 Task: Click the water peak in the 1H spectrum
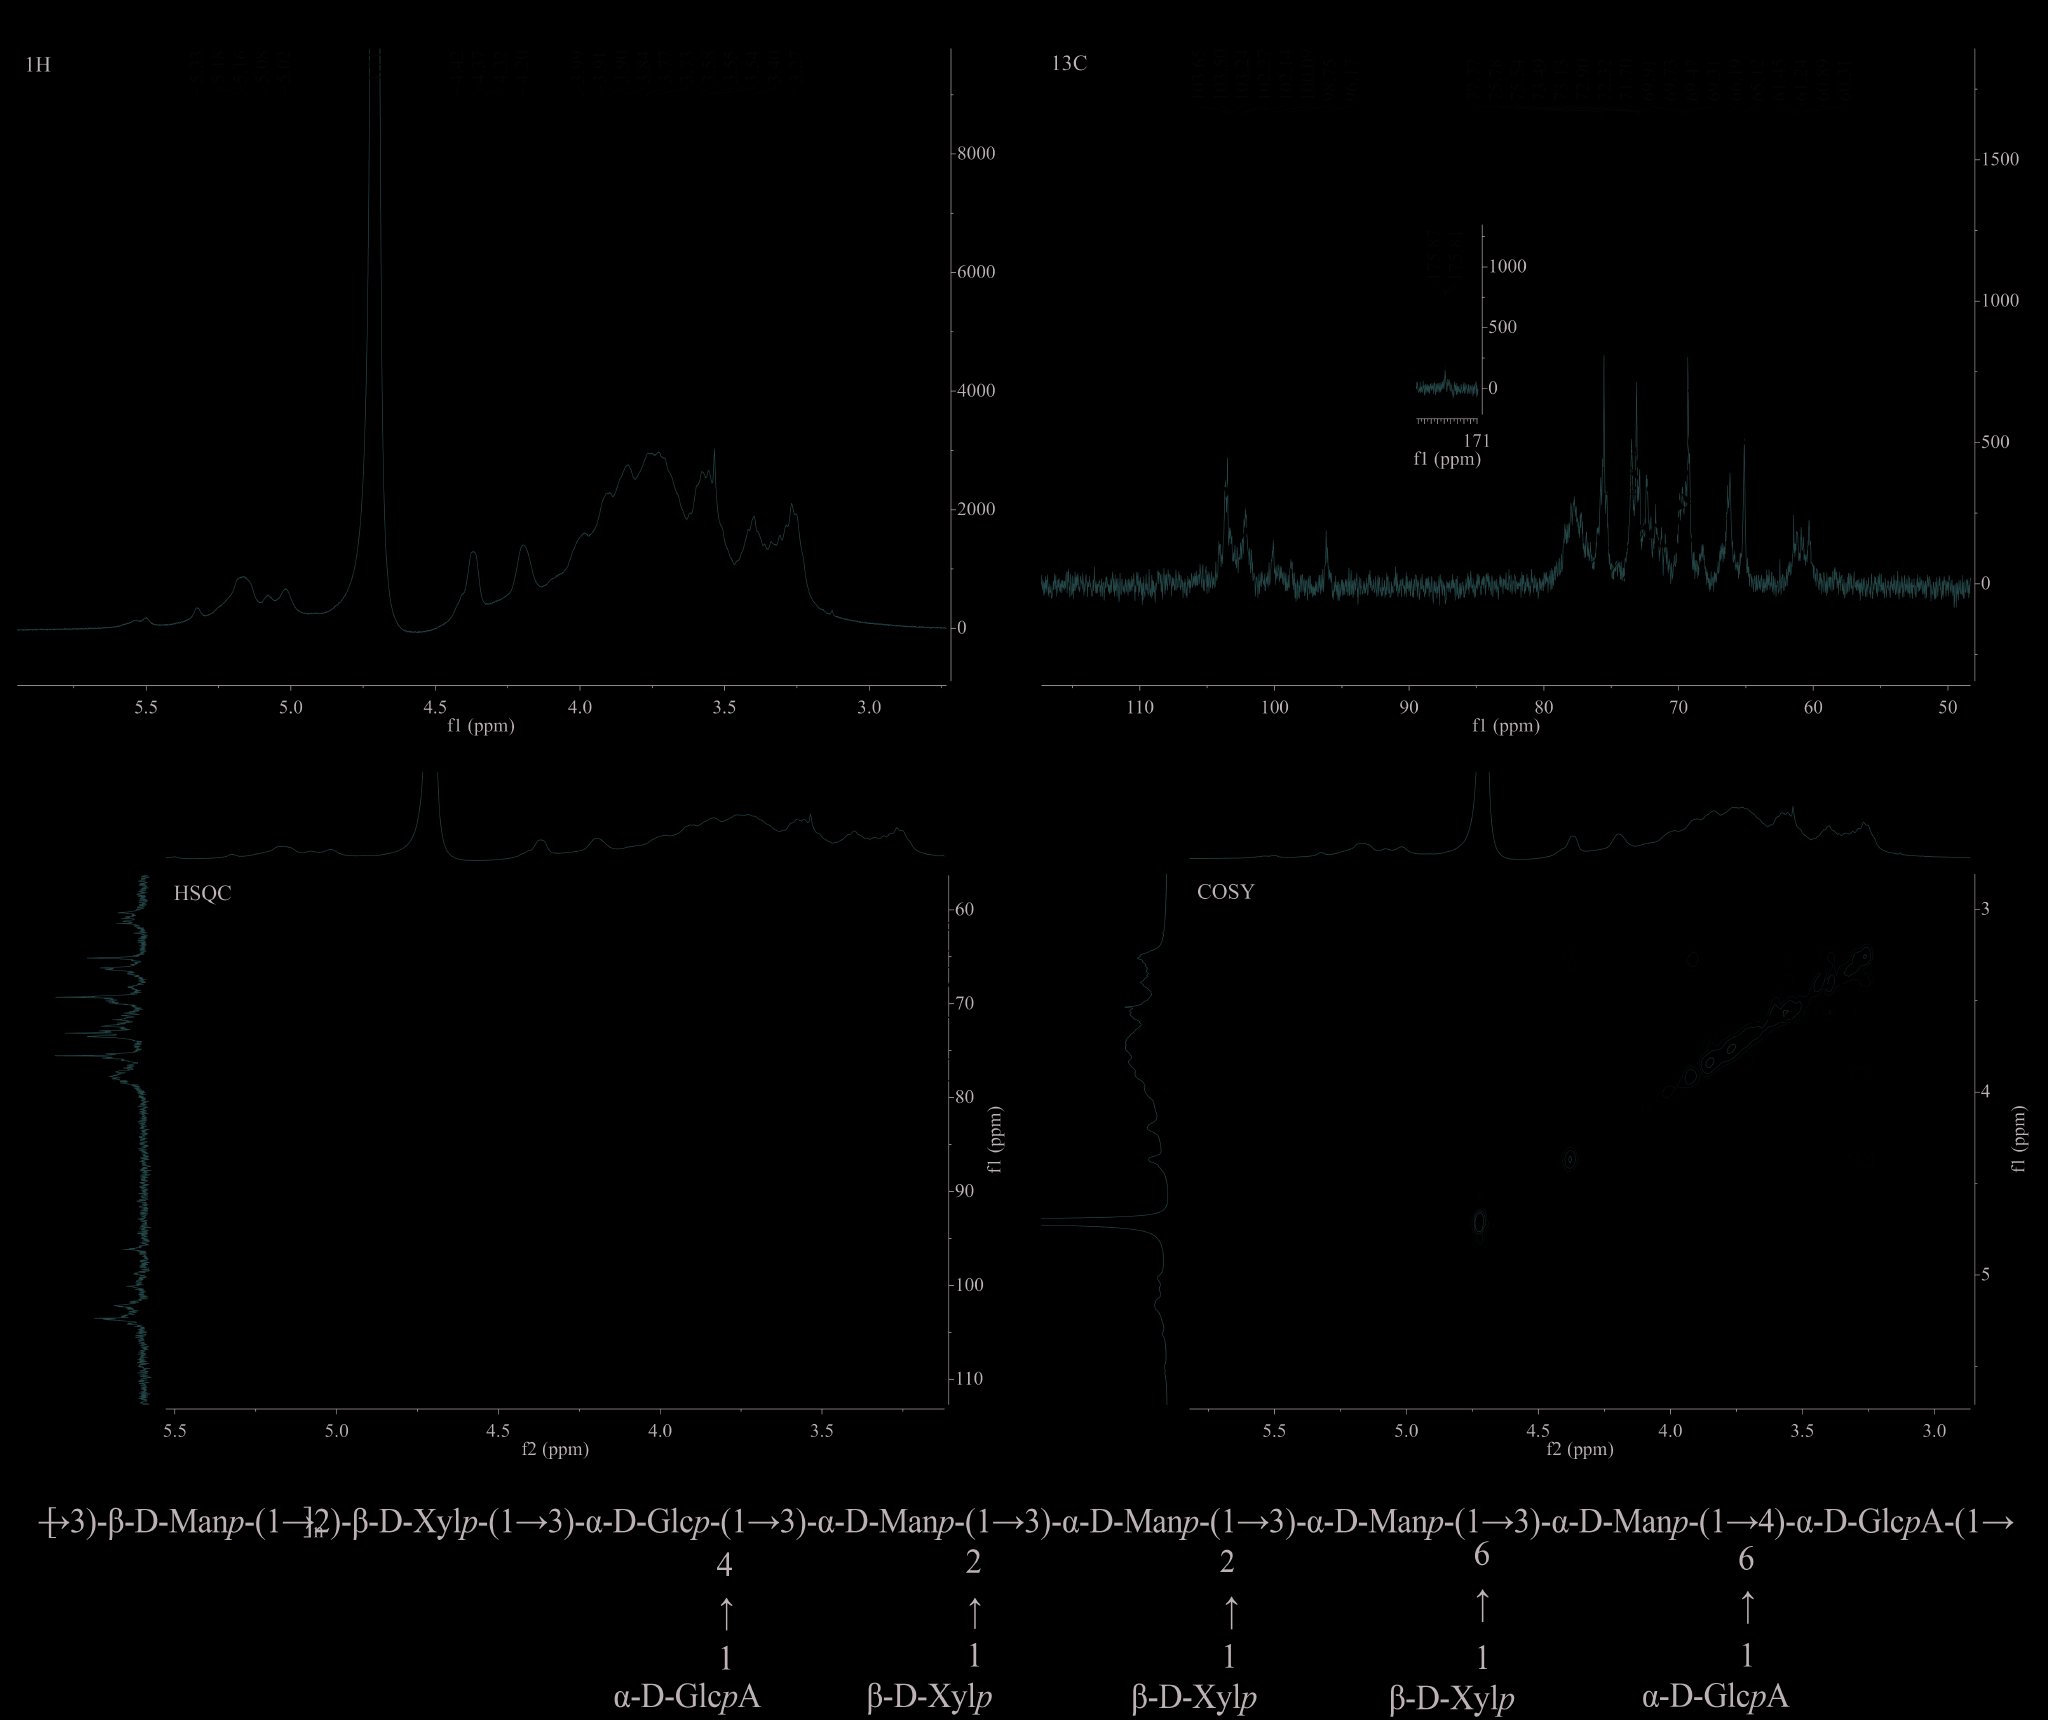pos(375,340)
